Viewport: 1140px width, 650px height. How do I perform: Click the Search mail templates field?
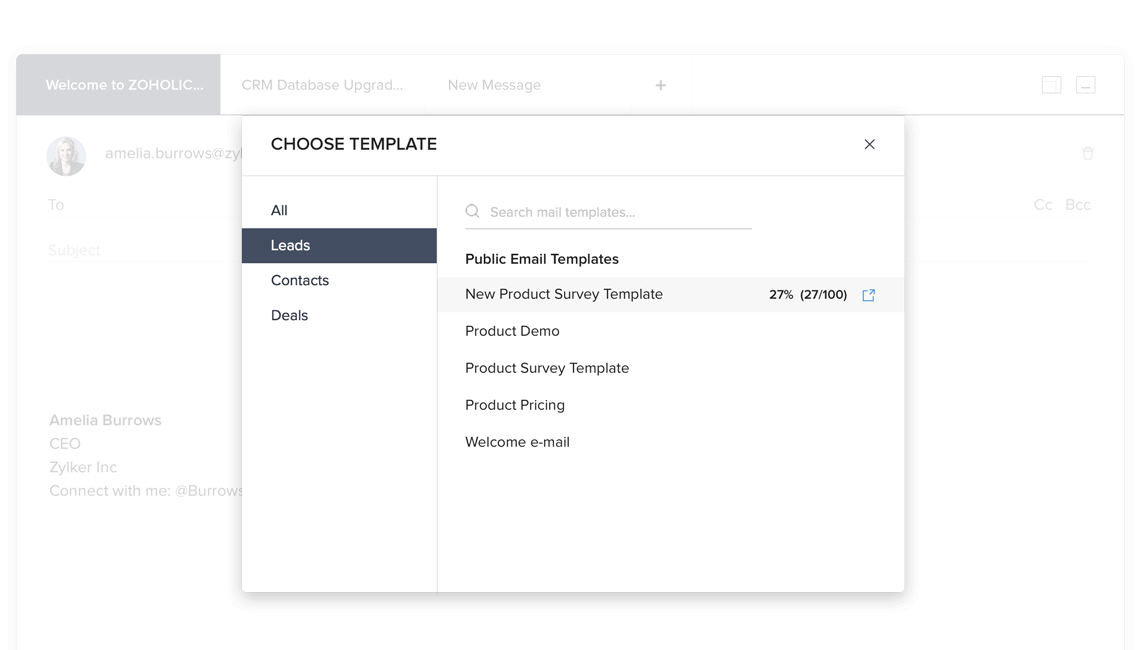[x=615, y=212]
